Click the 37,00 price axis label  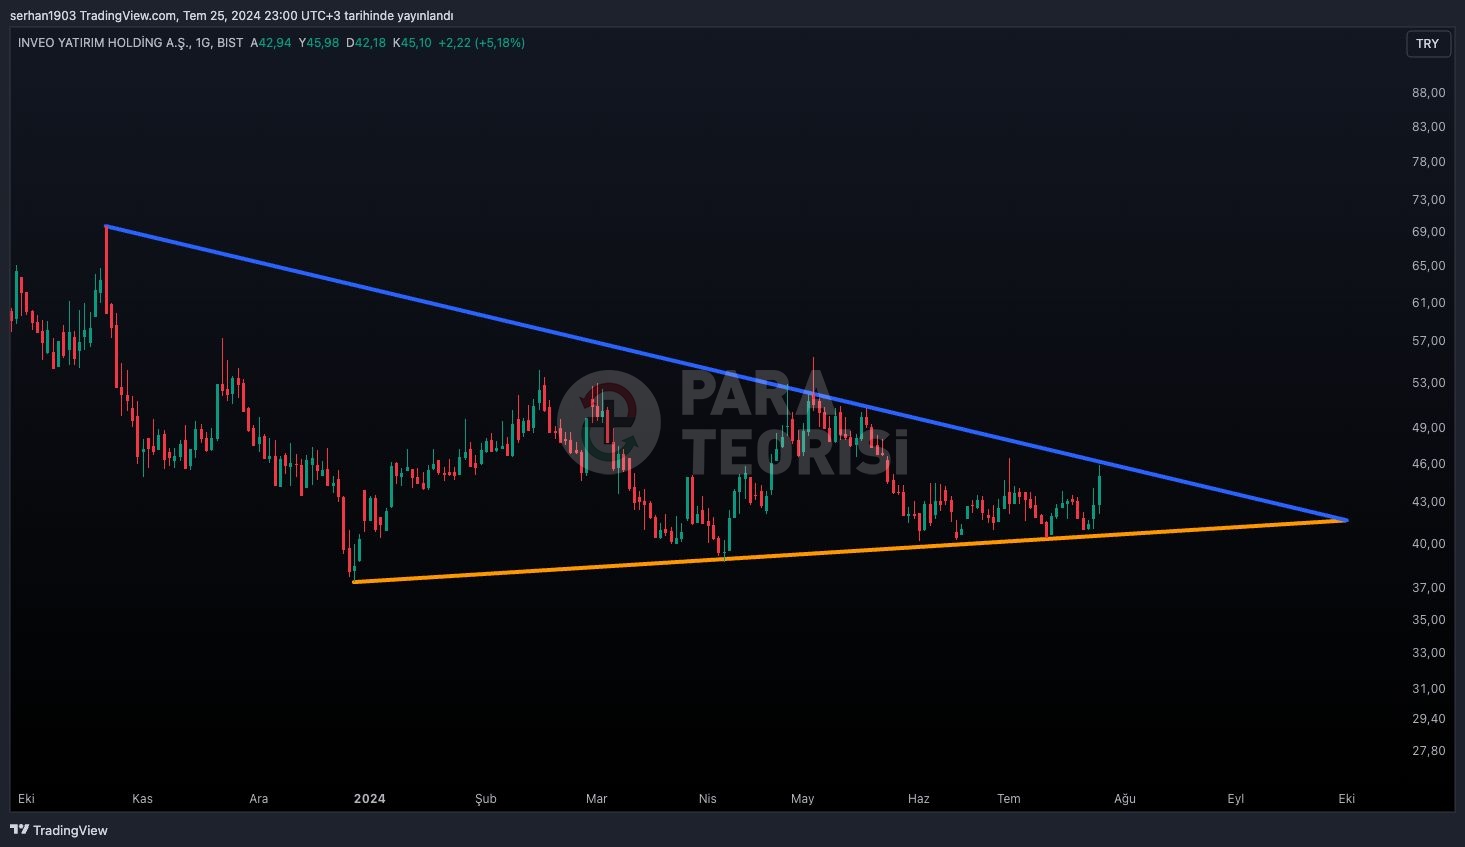point(1428,587)
